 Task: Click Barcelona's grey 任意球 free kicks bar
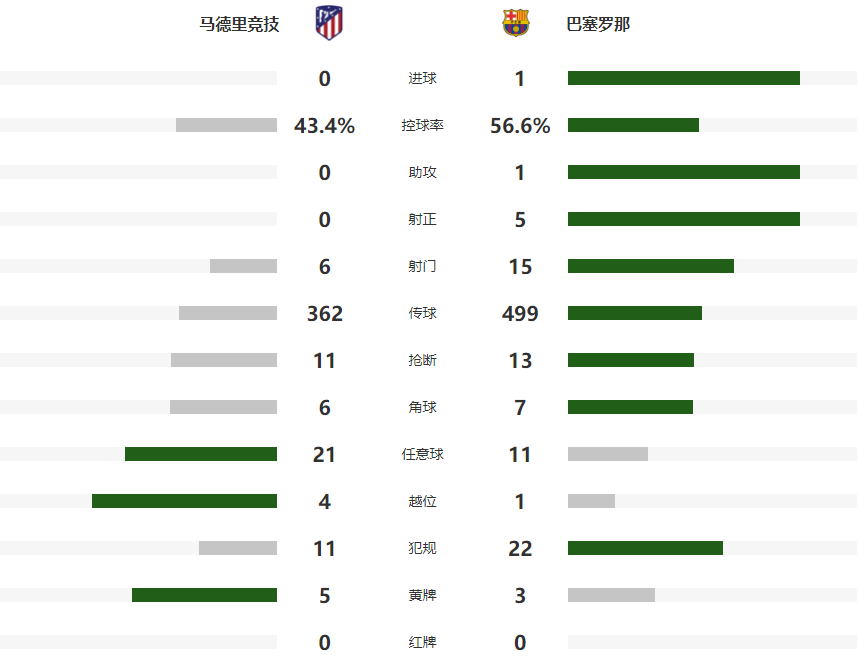(x=607, y=454)
